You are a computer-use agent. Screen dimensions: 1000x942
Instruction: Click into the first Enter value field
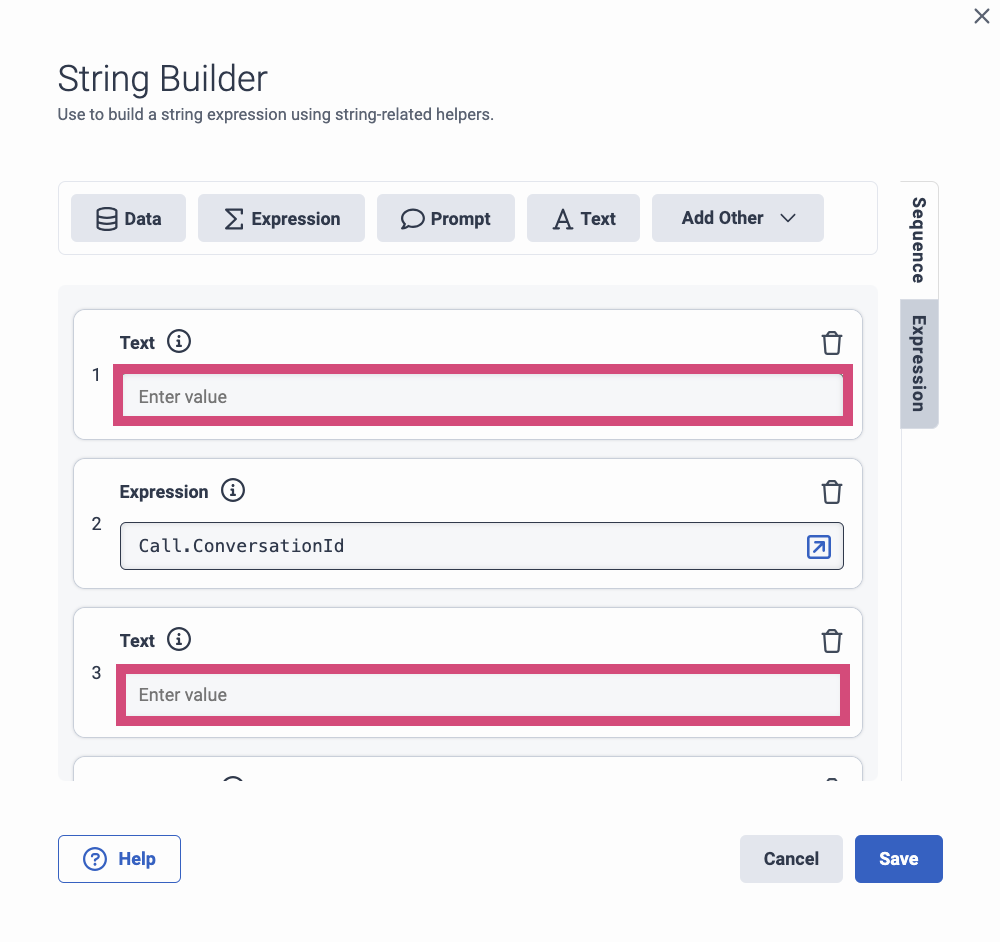click(x=482, y=396)
